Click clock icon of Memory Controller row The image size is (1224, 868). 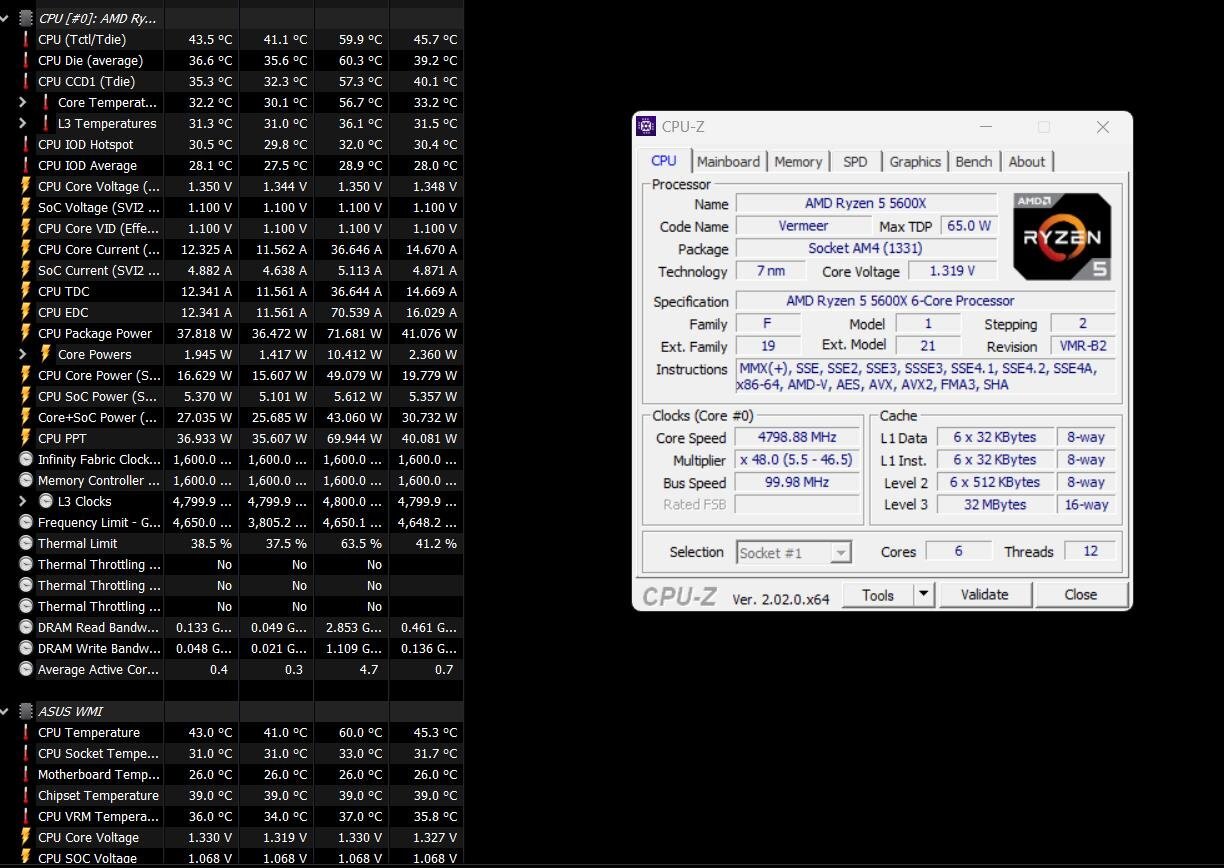click(26, 480)
